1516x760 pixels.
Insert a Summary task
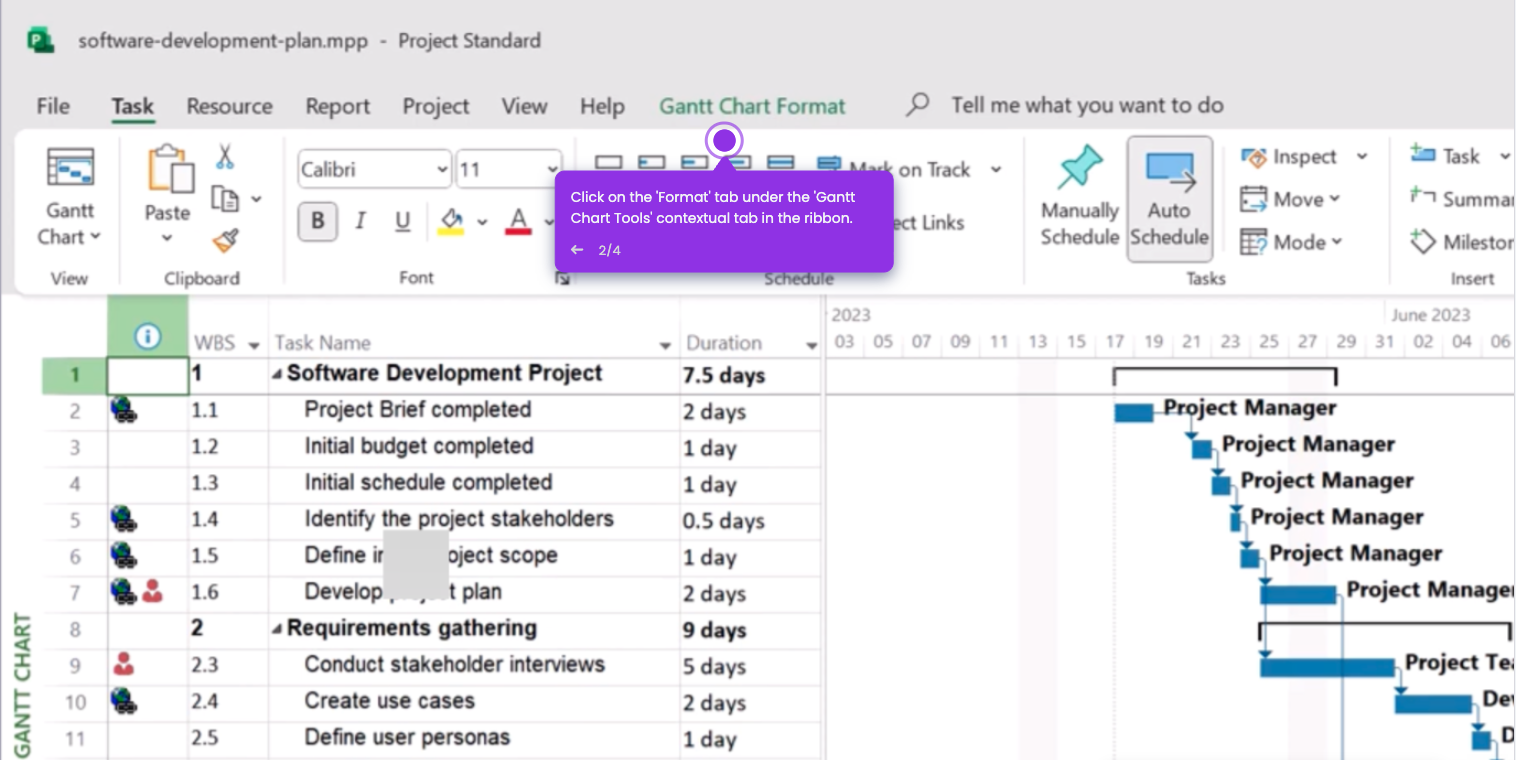(1460, 199)
